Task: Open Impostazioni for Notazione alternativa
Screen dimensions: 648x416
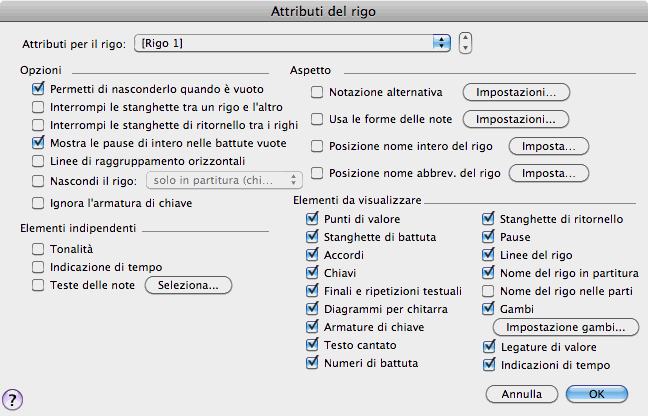Action: coord(515,92)
